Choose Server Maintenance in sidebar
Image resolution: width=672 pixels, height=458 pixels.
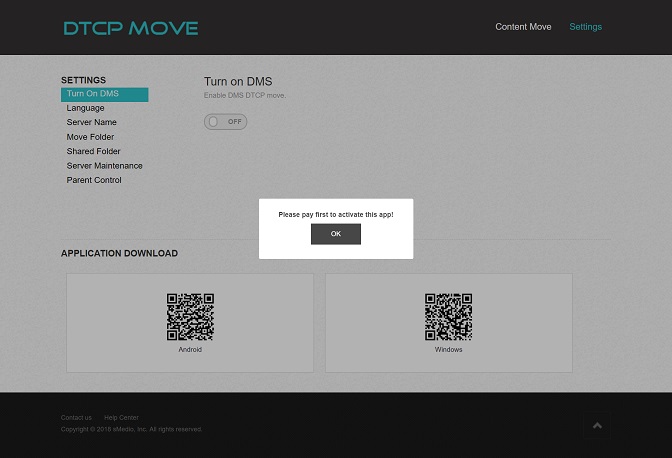click(104, 166)
